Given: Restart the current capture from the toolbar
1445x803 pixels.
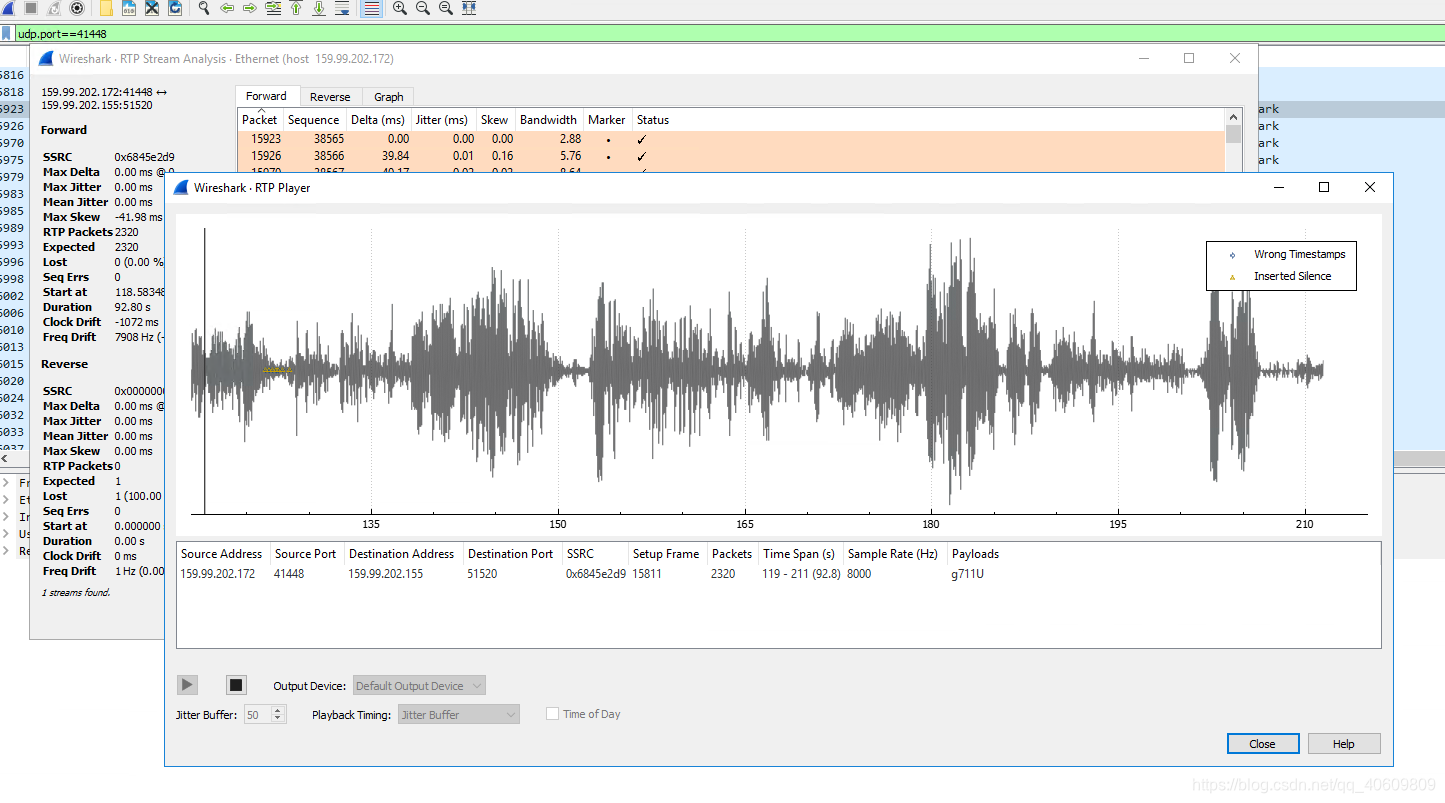Looking at the screenshot, I should click(54, 8).
